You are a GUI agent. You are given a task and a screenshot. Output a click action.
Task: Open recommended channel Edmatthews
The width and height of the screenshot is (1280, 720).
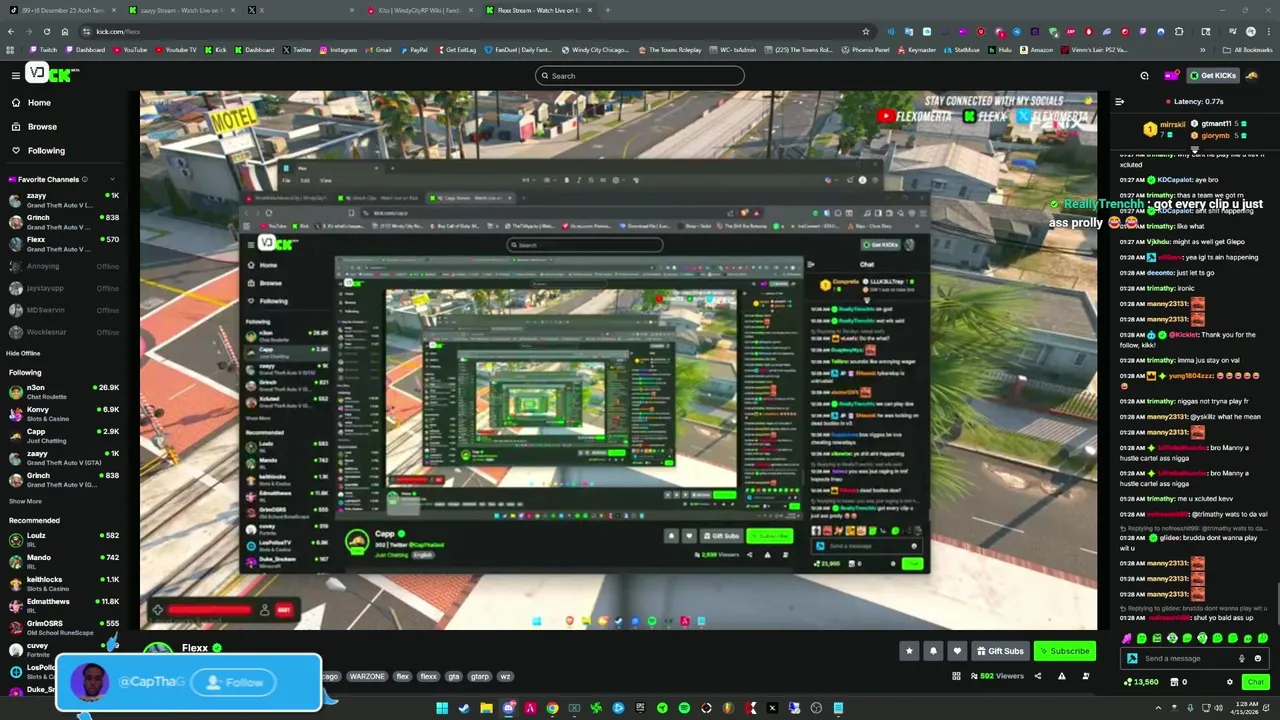click(62, 606)
